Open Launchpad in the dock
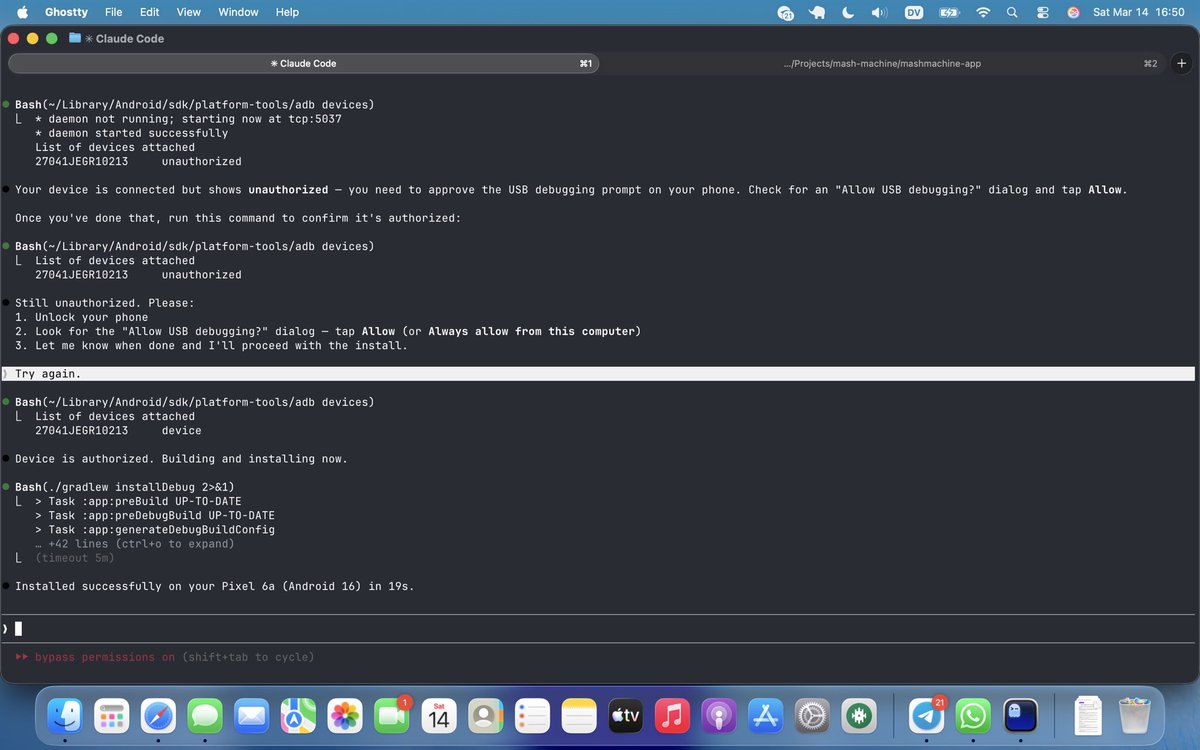This screenshot has height=750, width=1200. (114, 715)
